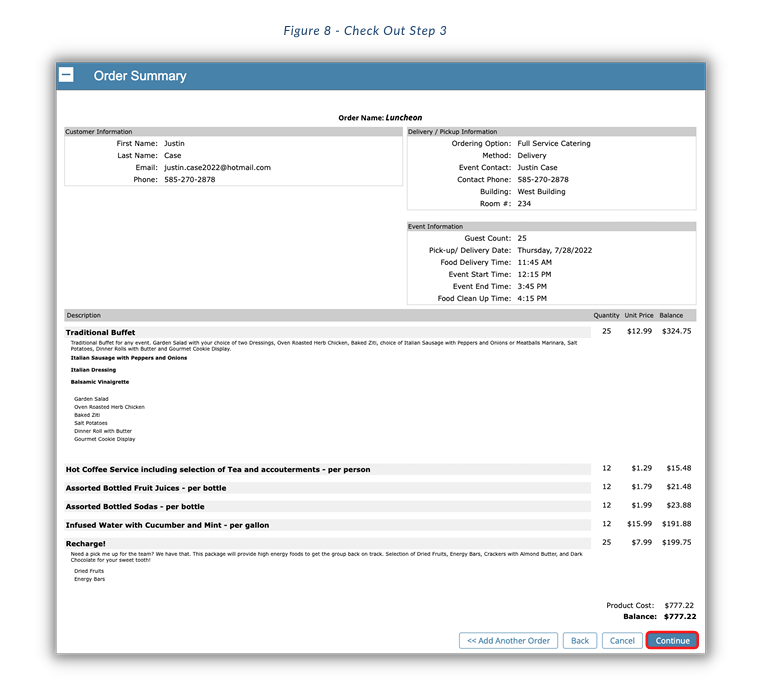This screenshot has width=762, height=682.
Task: Click the Event Information section header
Action: pos(552,226)
